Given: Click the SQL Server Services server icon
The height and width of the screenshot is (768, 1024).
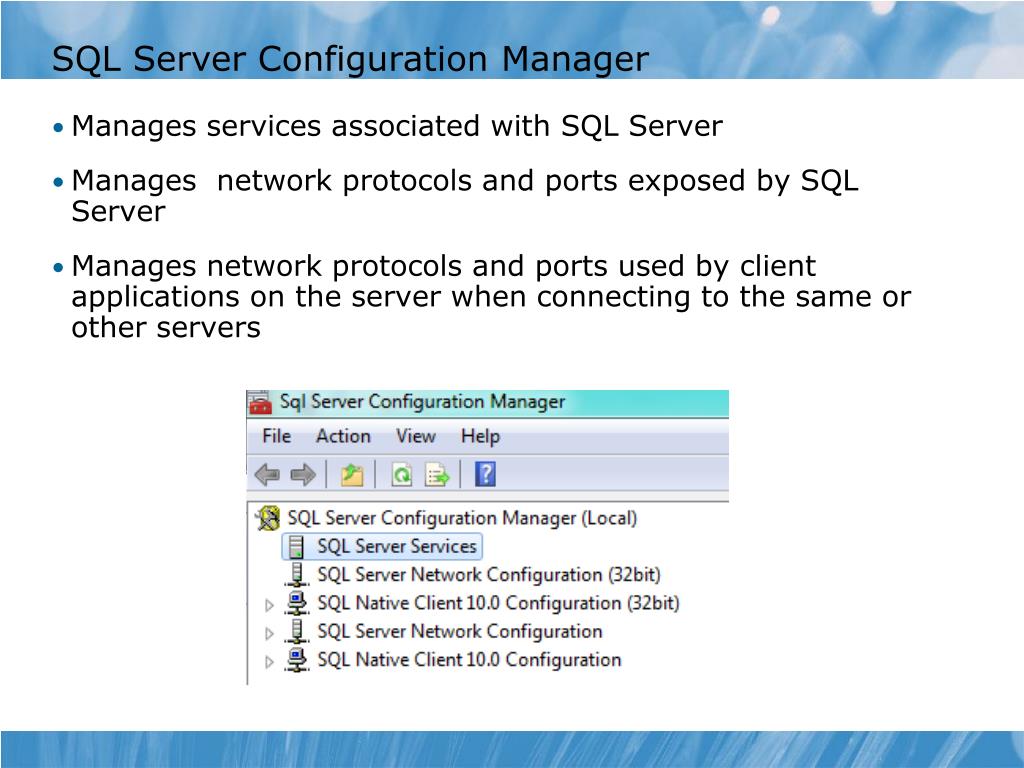Looking at the screenshot, I should pyautogui.click(x=296, y=547).
